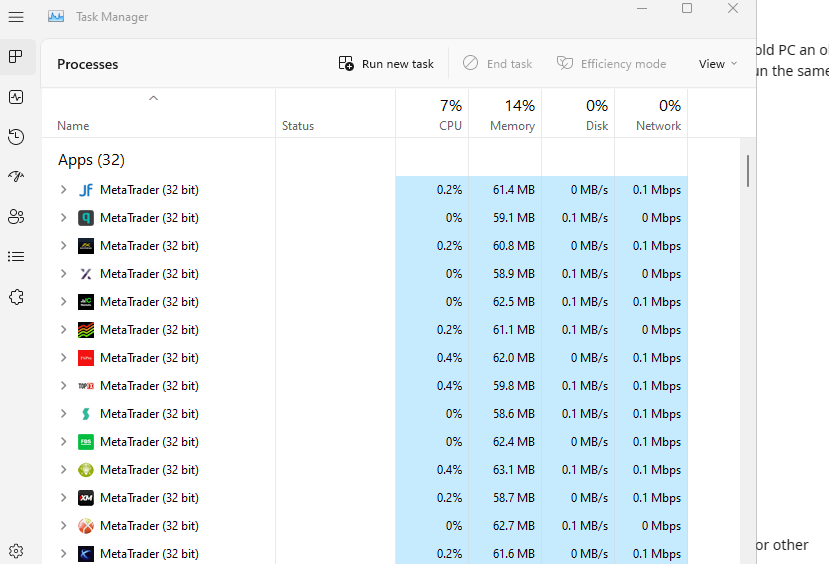This screenshot has height=564, width=829.
Task: Click the 62.7 MB memory cell
Action: pos(505,526)
